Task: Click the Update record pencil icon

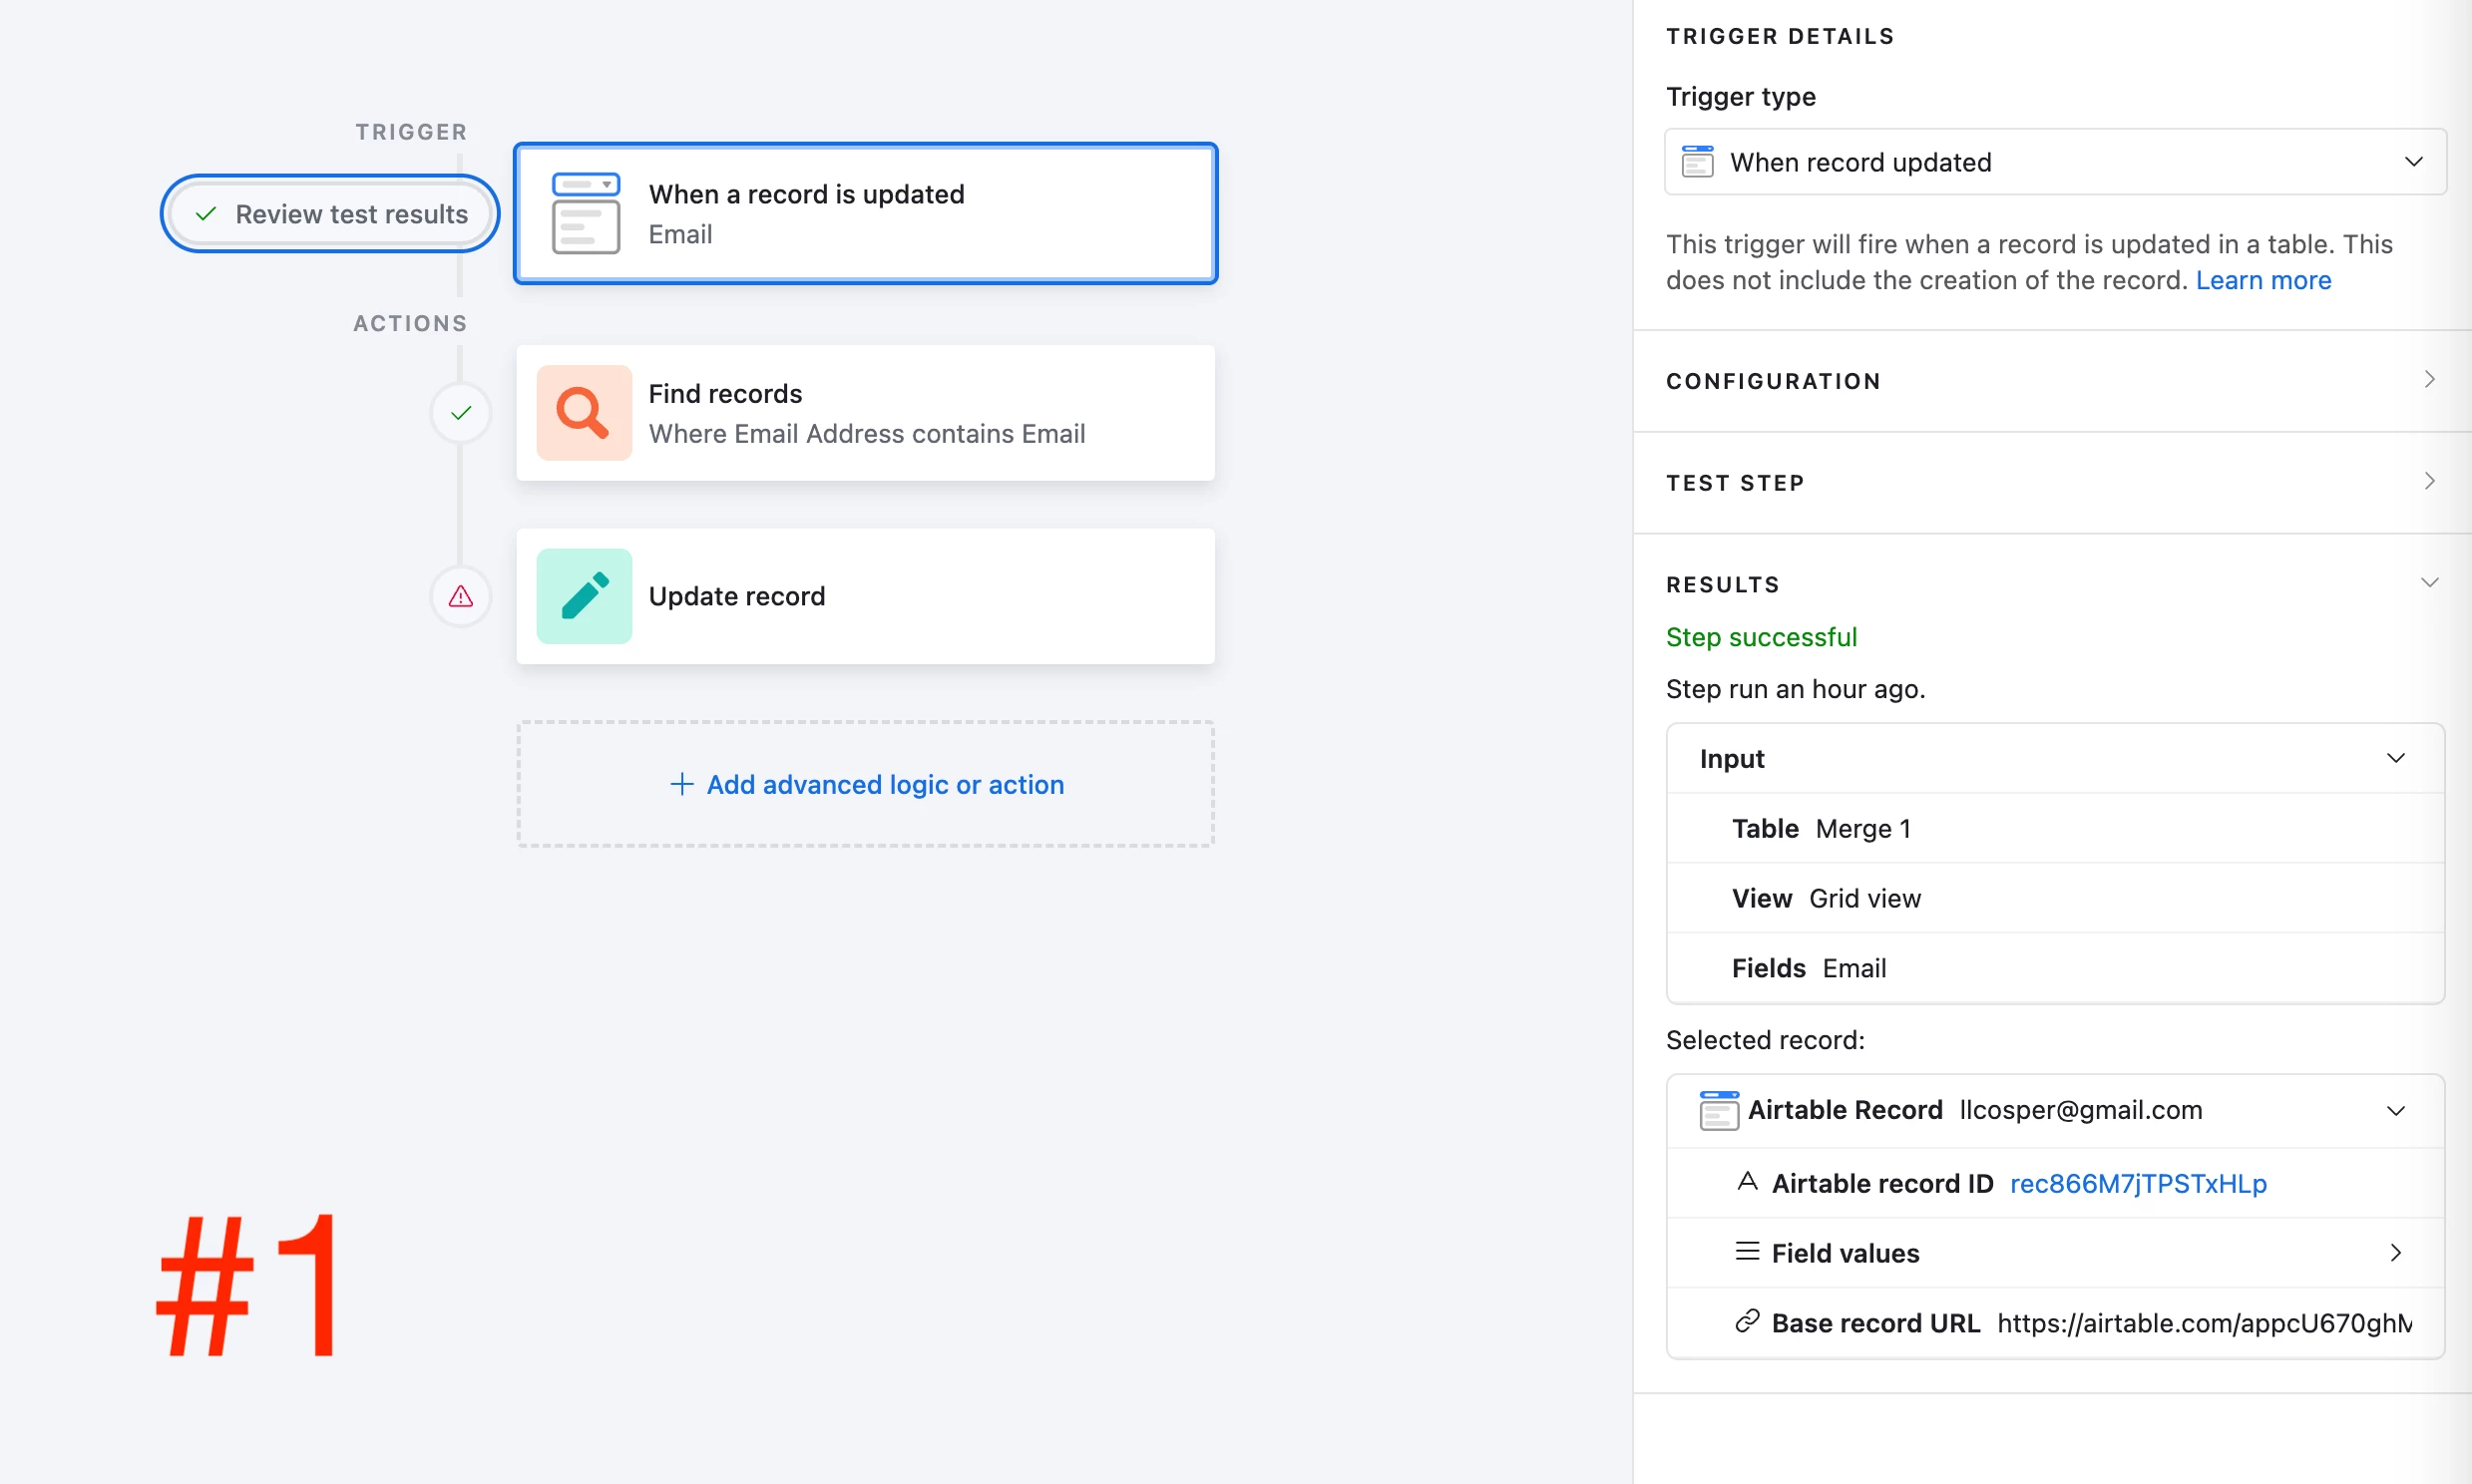Action: tap(584, 596)
